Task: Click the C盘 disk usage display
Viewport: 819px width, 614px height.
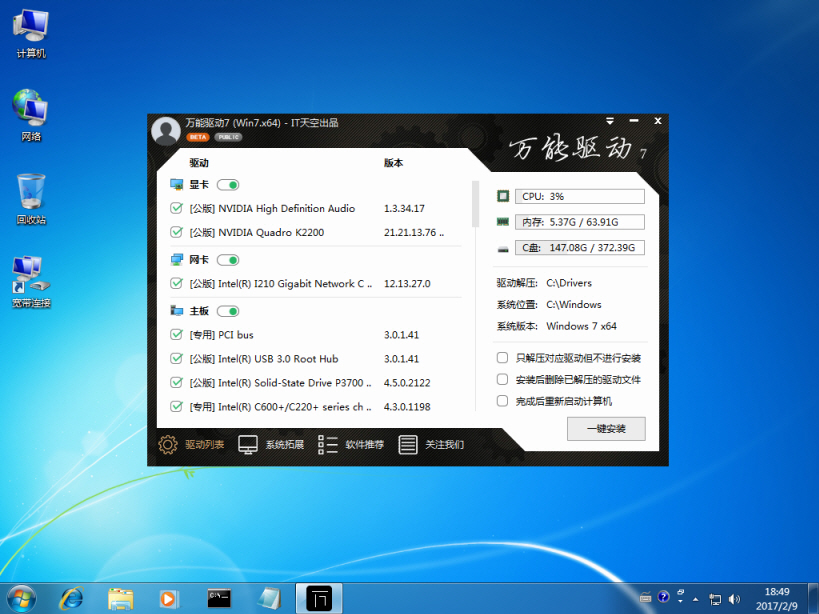Action: (580, 247)
